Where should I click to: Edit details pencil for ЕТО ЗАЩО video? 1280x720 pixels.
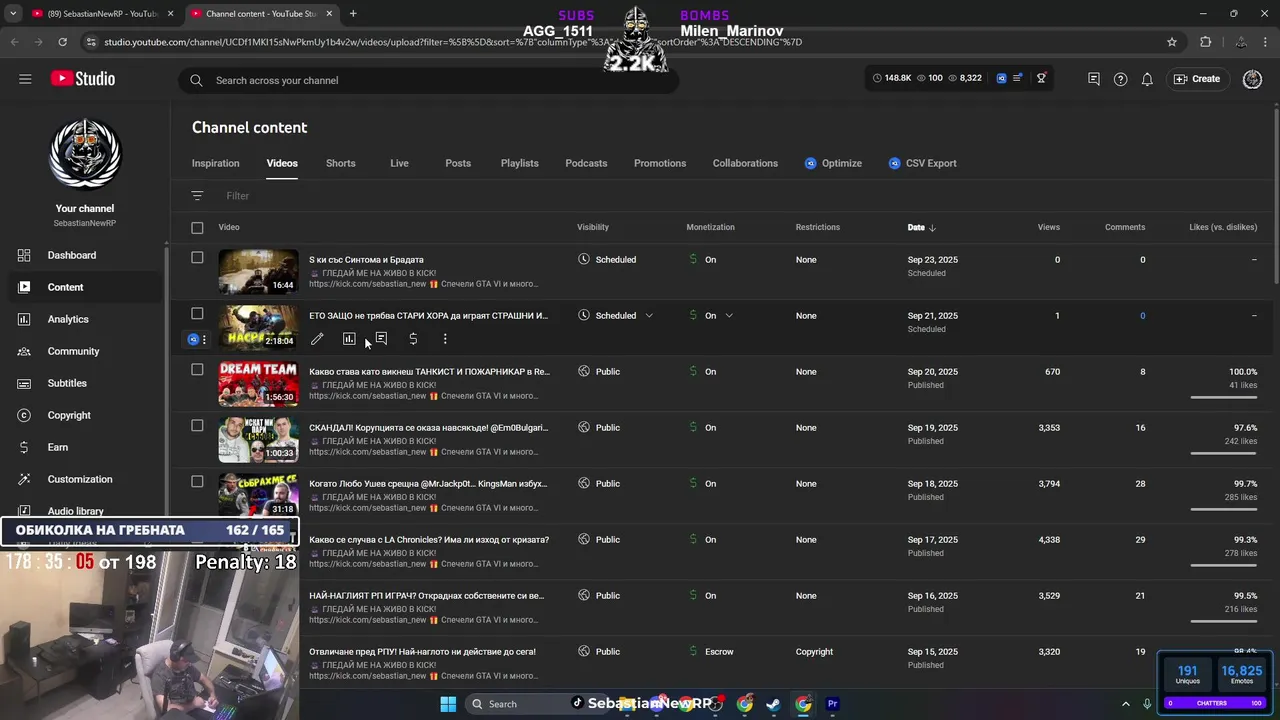[x=317, y=339]
